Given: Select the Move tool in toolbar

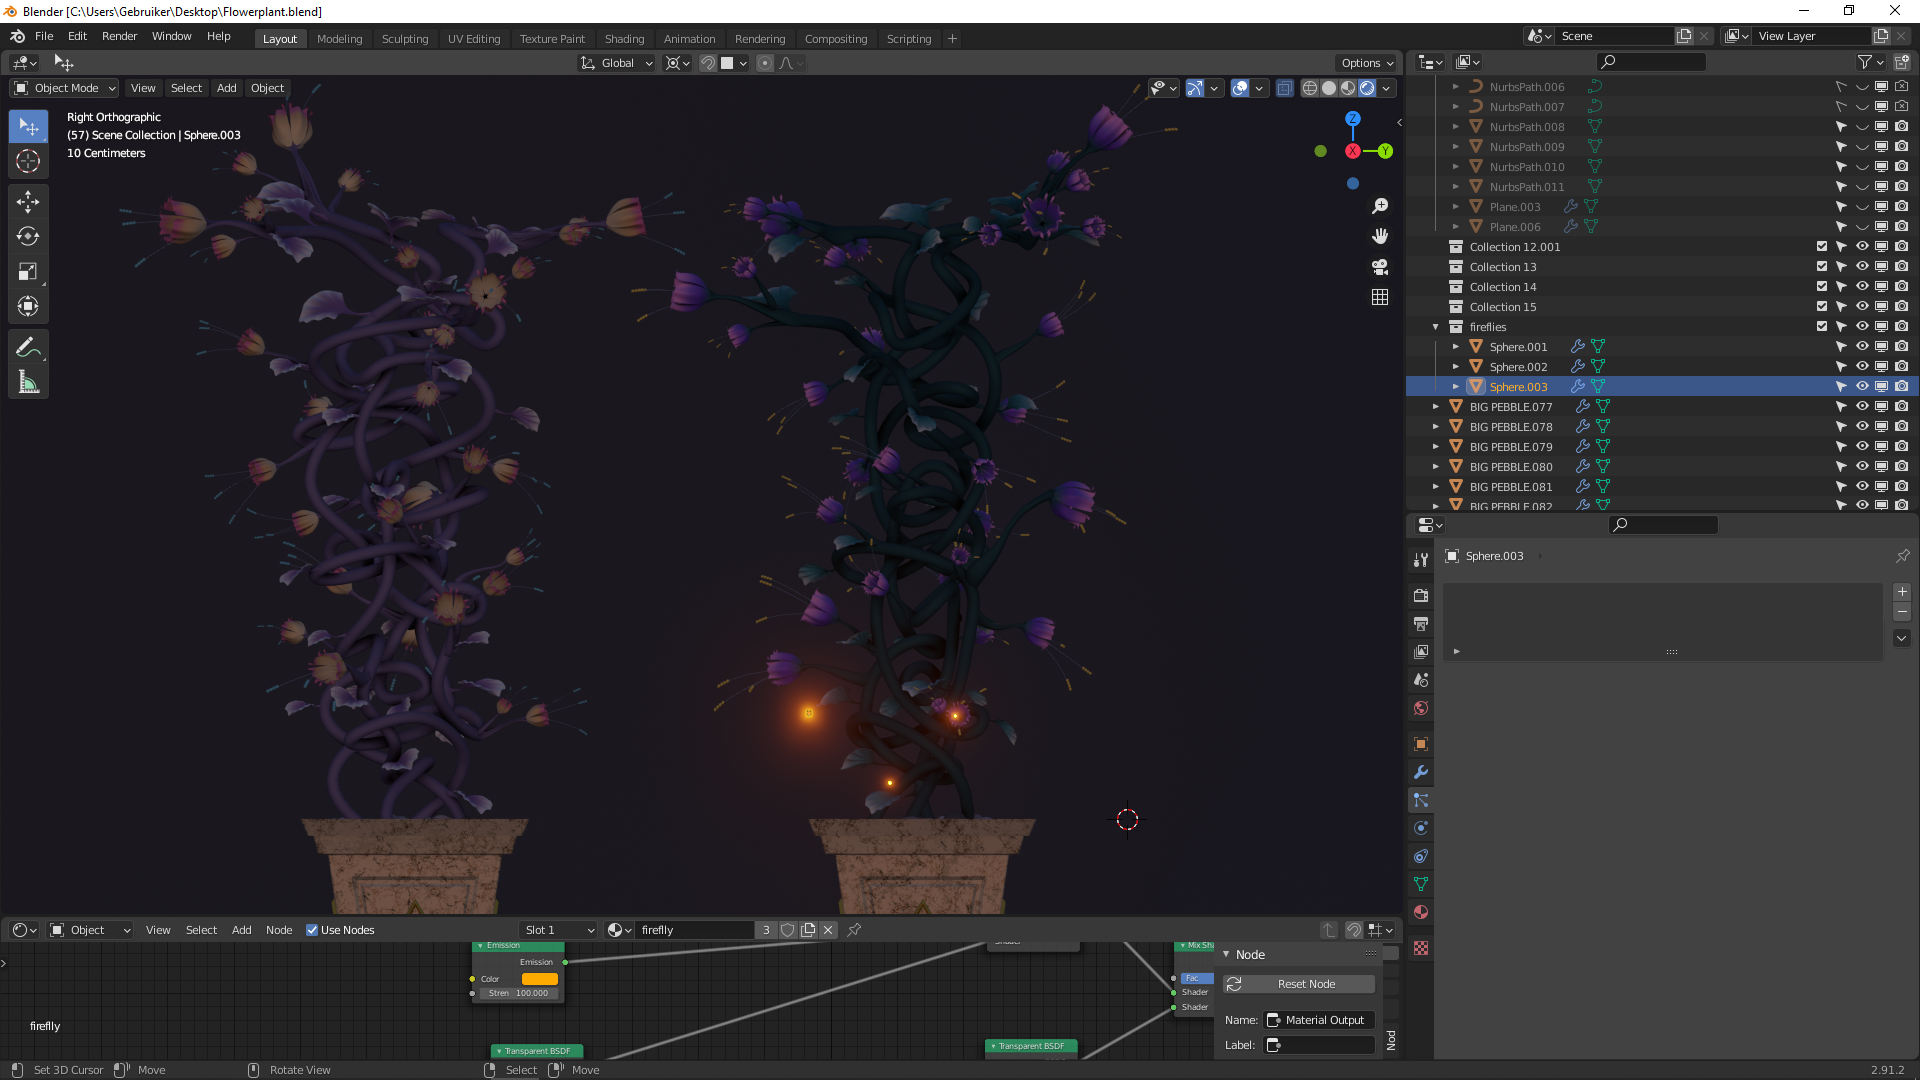Looking at the screenshot, I should point(28,202).
